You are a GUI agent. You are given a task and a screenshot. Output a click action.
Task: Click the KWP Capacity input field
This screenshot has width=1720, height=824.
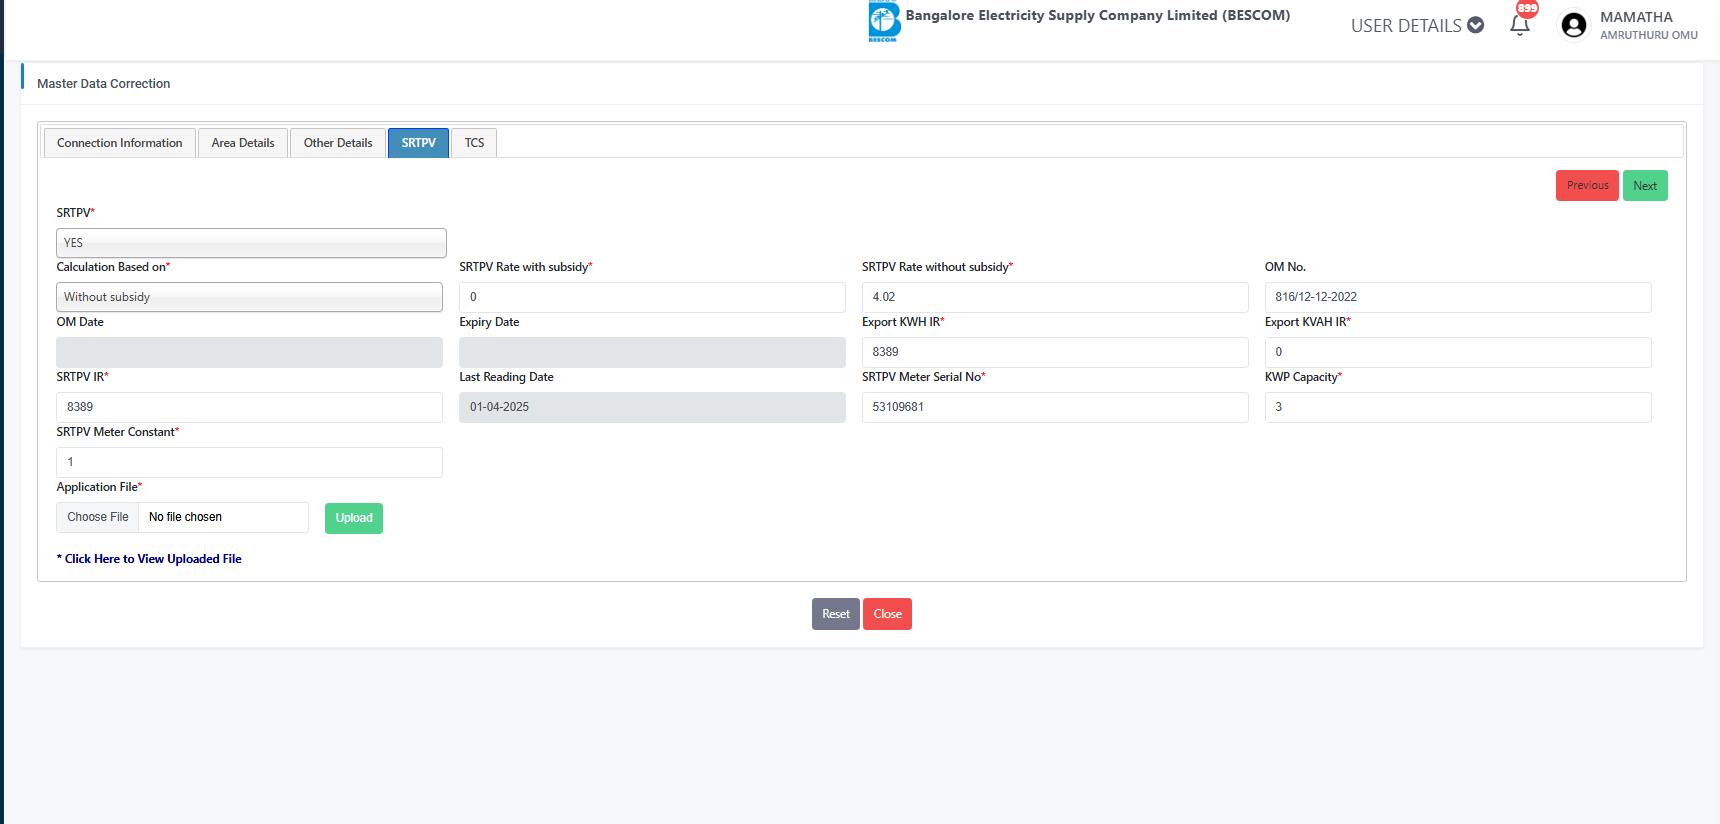(1457, 407)
